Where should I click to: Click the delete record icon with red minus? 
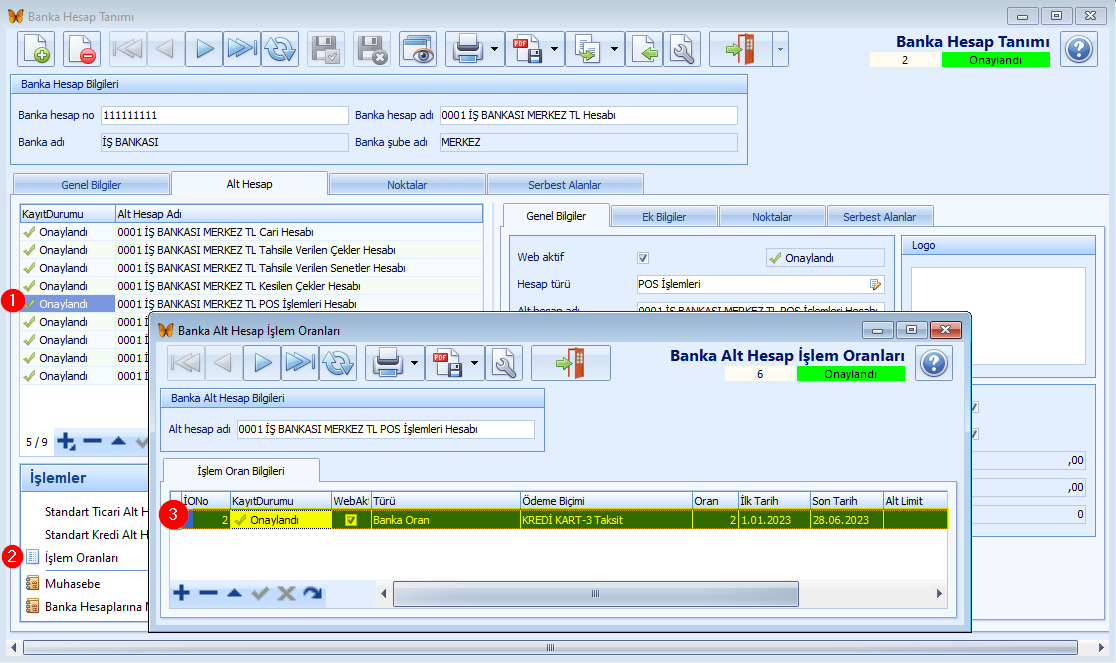click(82, 49)
